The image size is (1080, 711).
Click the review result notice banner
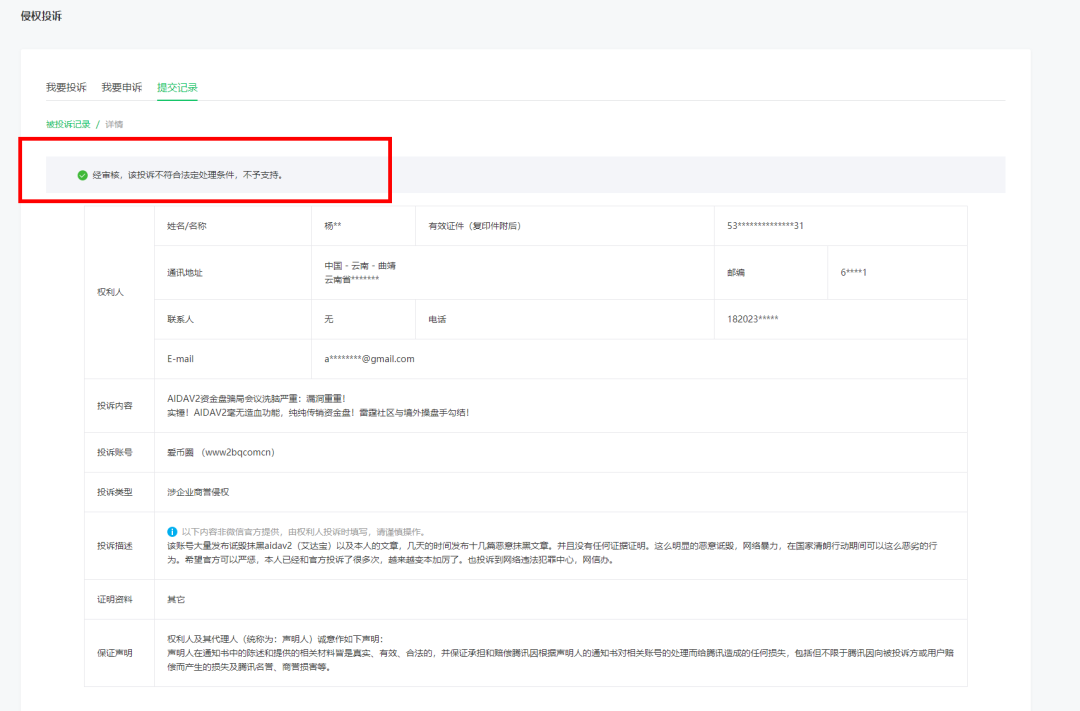coord(400,173)
